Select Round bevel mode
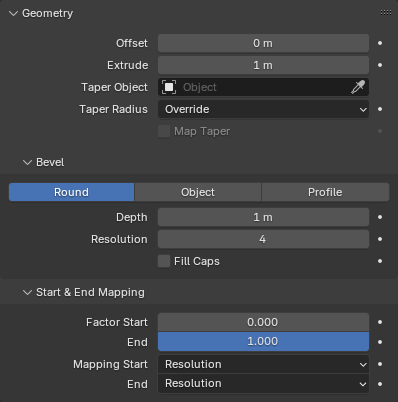This screenshot has height=402, width=398. 71,192
